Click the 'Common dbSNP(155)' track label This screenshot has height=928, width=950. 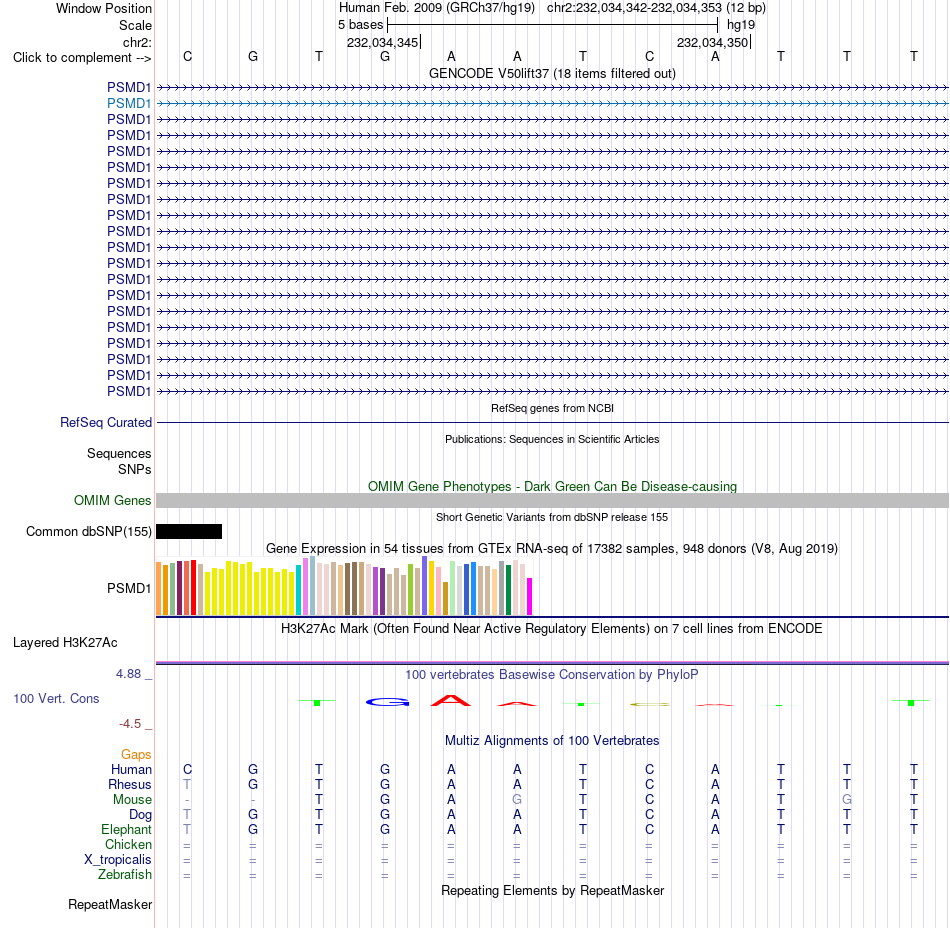coord(89,532)
